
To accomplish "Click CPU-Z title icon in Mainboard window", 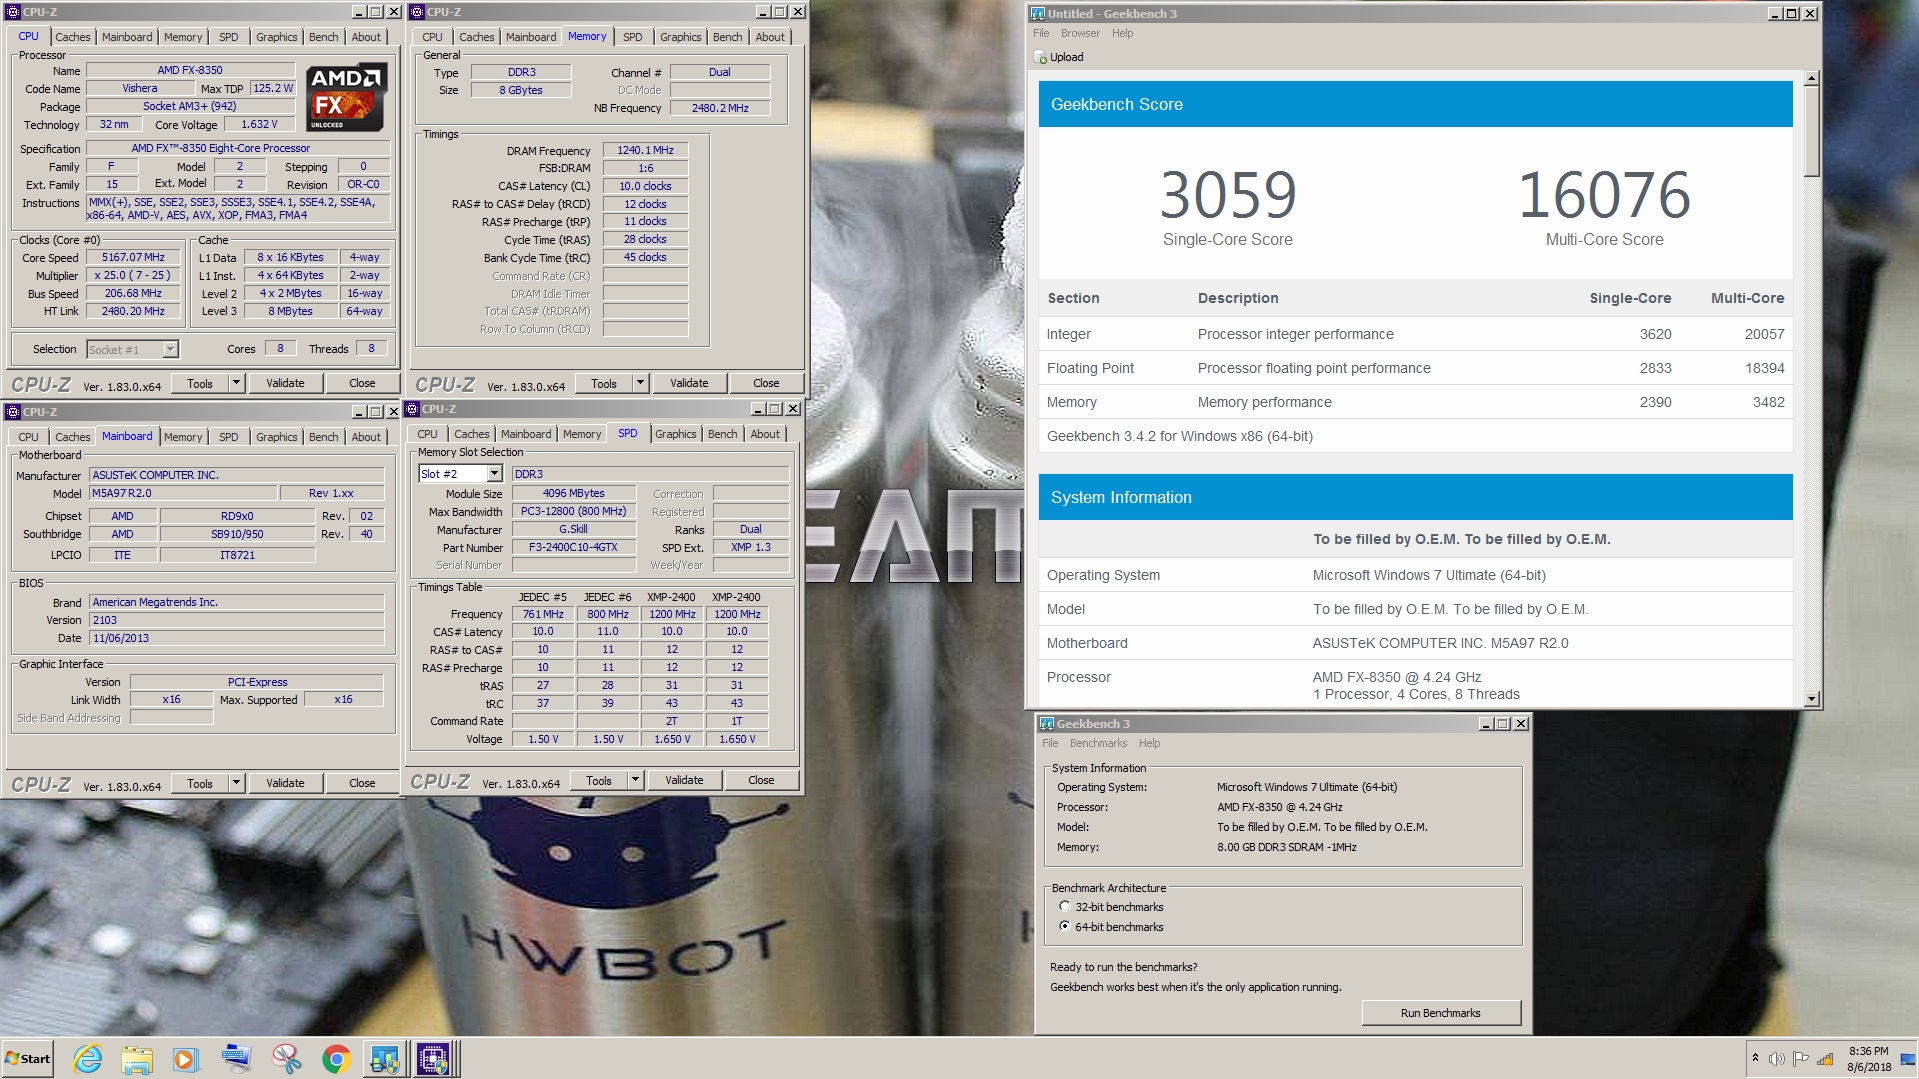I will click(13, 412).
